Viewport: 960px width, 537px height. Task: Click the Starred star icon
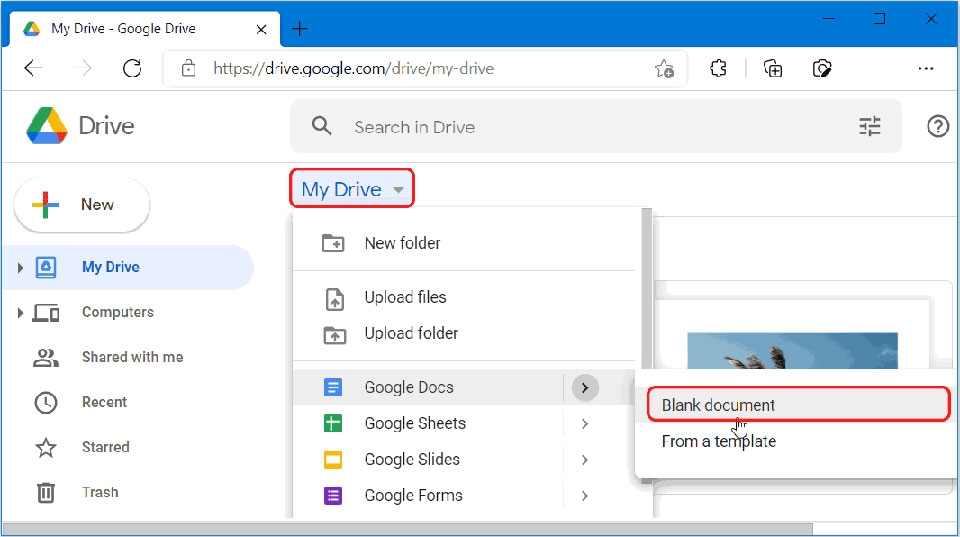click(x=46, y=448)
